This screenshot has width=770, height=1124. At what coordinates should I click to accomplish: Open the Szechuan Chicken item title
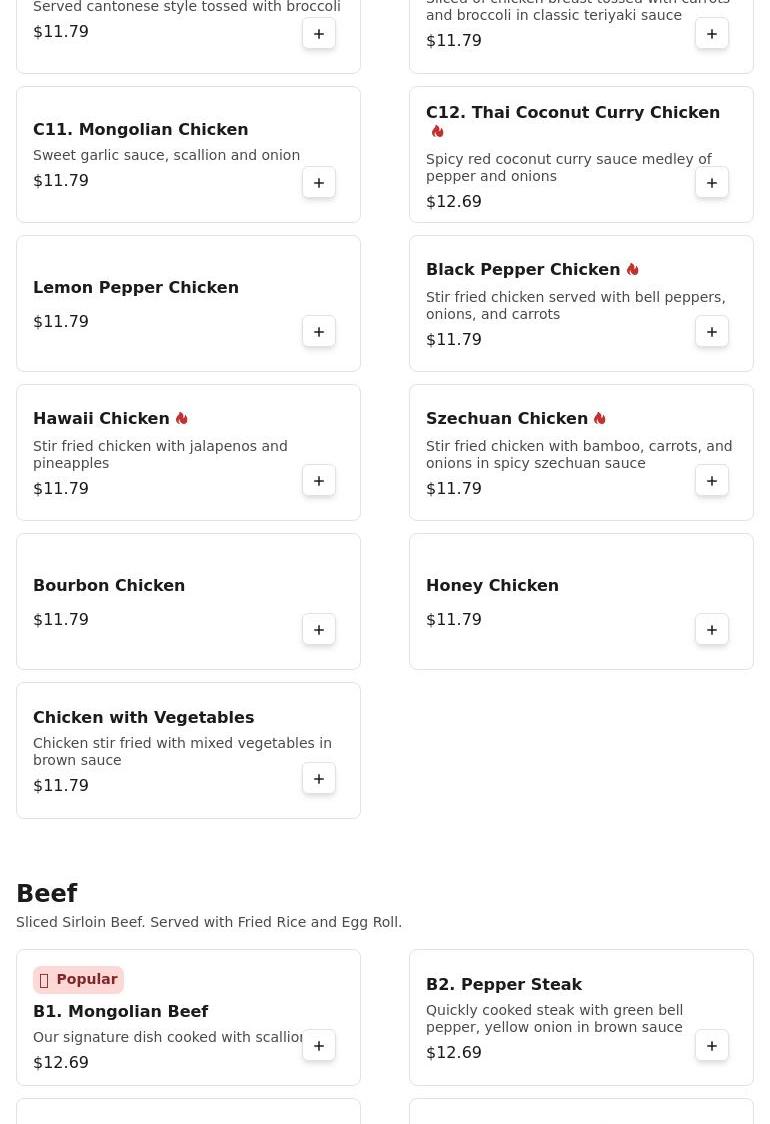(x=507, y=419)
